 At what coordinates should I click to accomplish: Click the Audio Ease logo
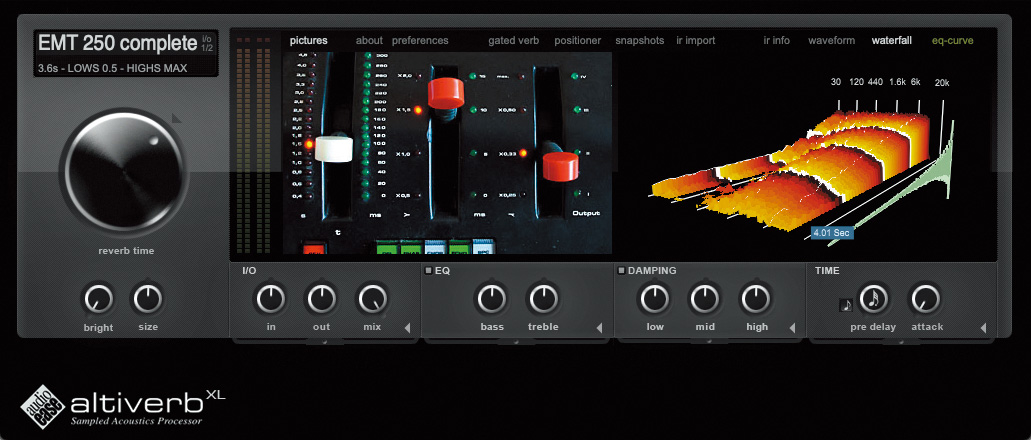[x=43, y=406]
